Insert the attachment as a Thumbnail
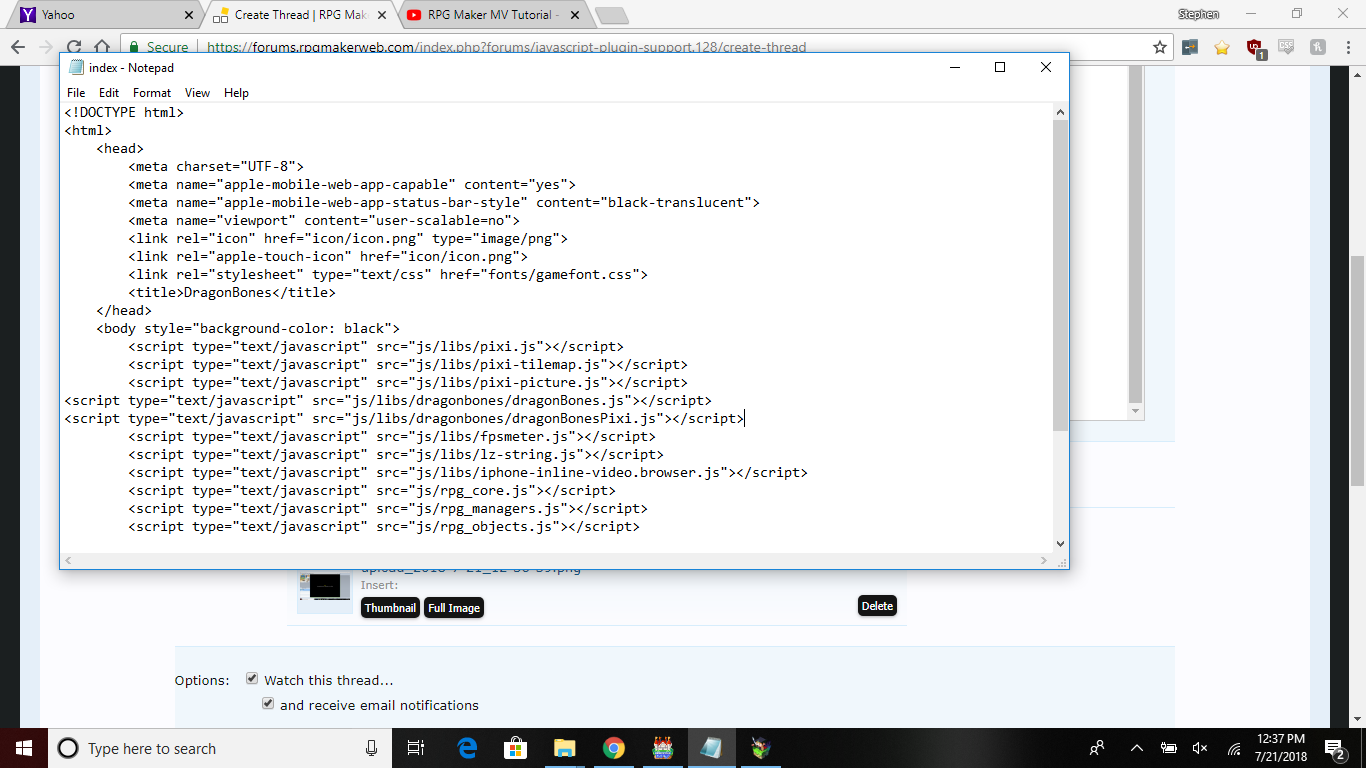The height and width of the screenshot is (768, 1366). 390,607
